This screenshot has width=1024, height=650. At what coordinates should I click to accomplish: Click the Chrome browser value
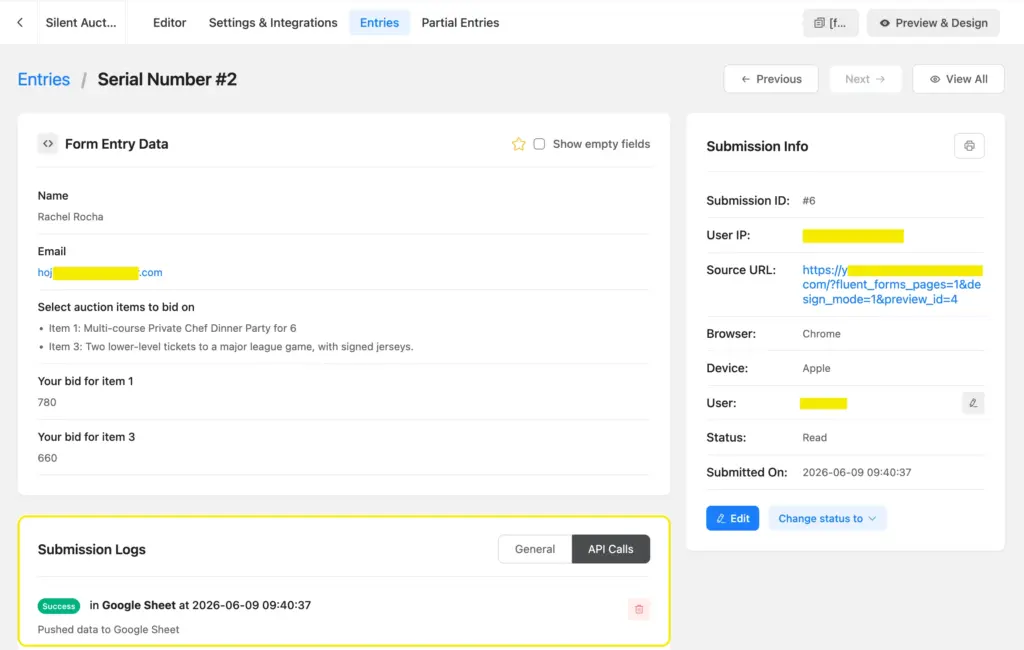tap(822, 334)
